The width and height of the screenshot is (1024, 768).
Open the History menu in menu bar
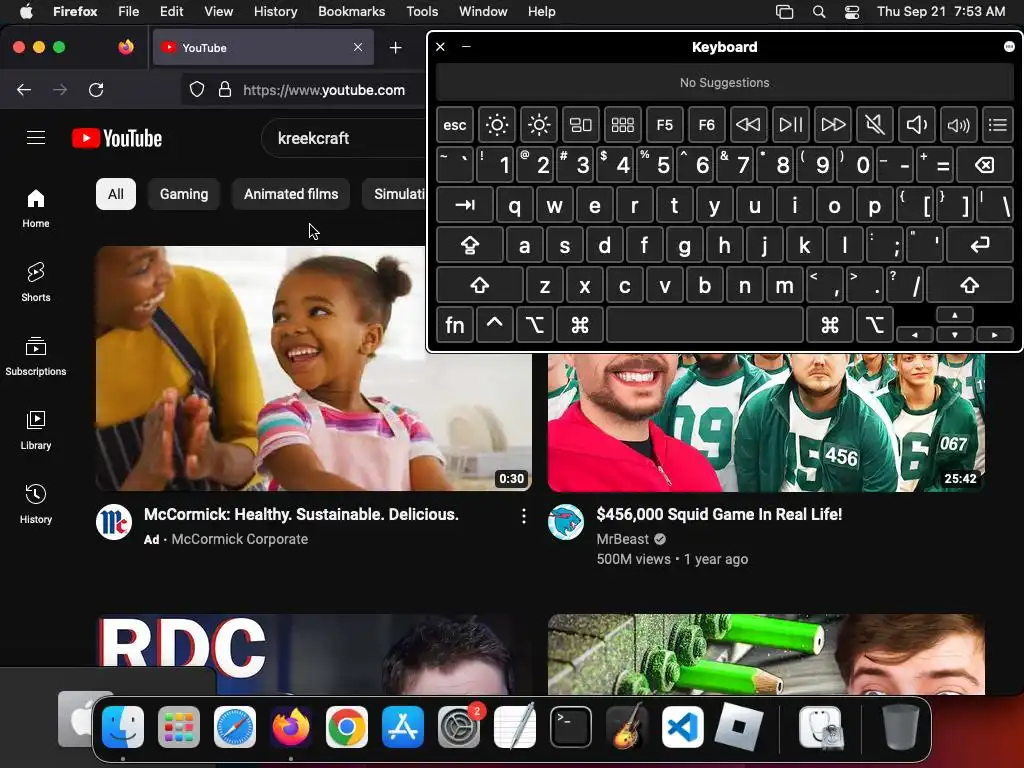point(275,11)
